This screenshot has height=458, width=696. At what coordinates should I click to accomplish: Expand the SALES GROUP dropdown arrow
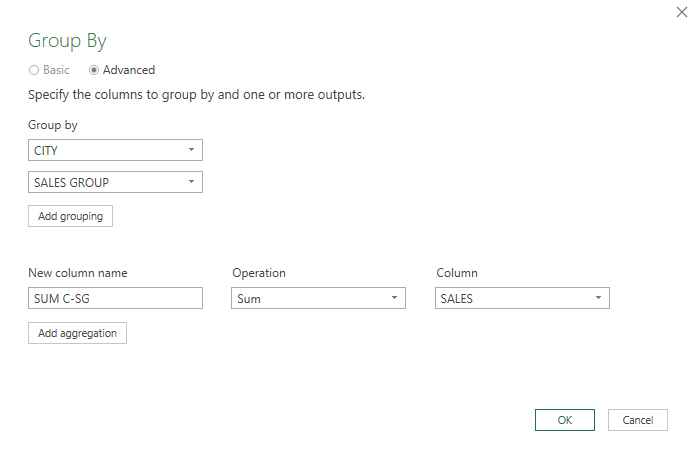click(x=191, y=182)
